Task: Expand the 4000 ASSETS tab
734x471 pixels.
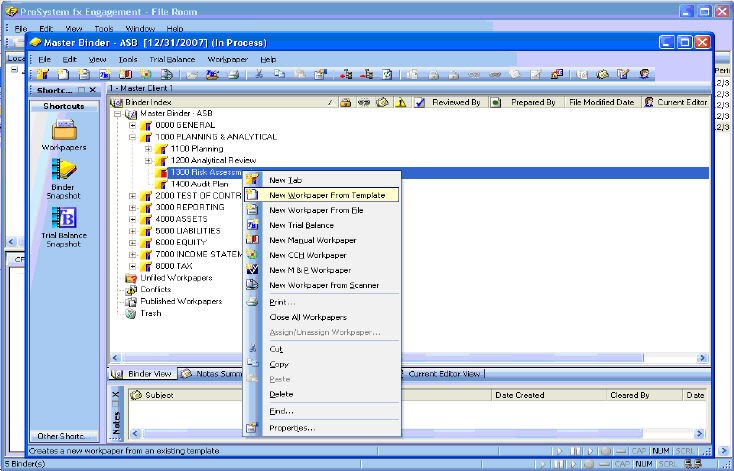Action: click(133, 218)
